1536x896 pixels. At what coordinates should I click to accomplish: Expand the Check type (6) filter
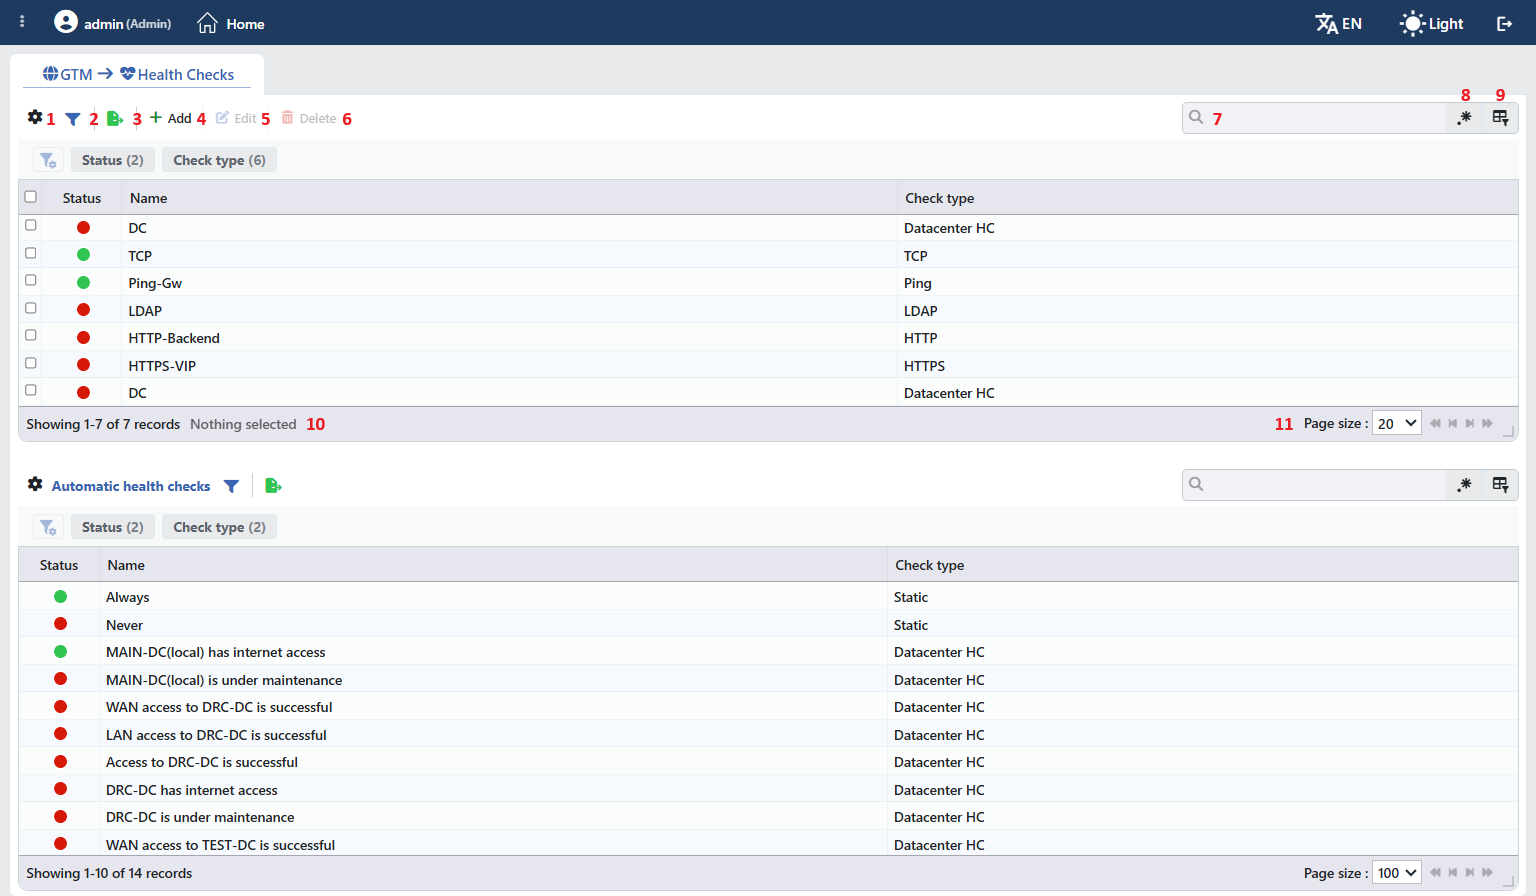220,160
